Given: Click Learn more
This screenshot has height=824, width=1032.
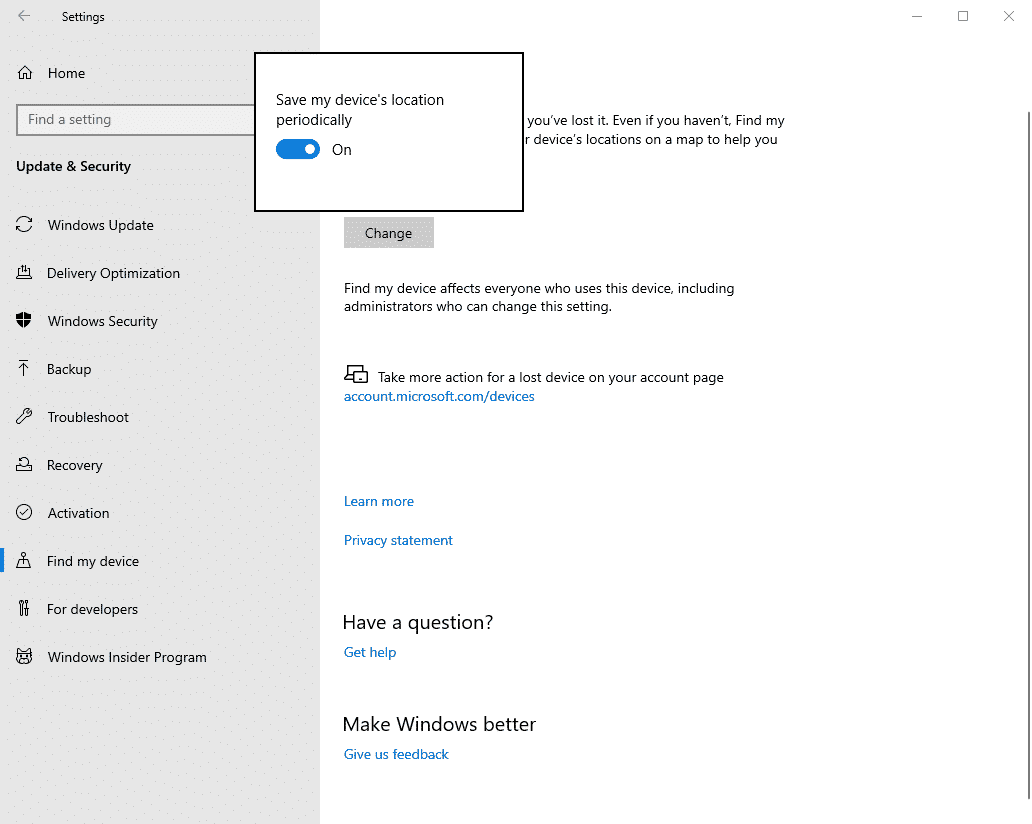Looking at the screenshot, I should click(378, 501).
